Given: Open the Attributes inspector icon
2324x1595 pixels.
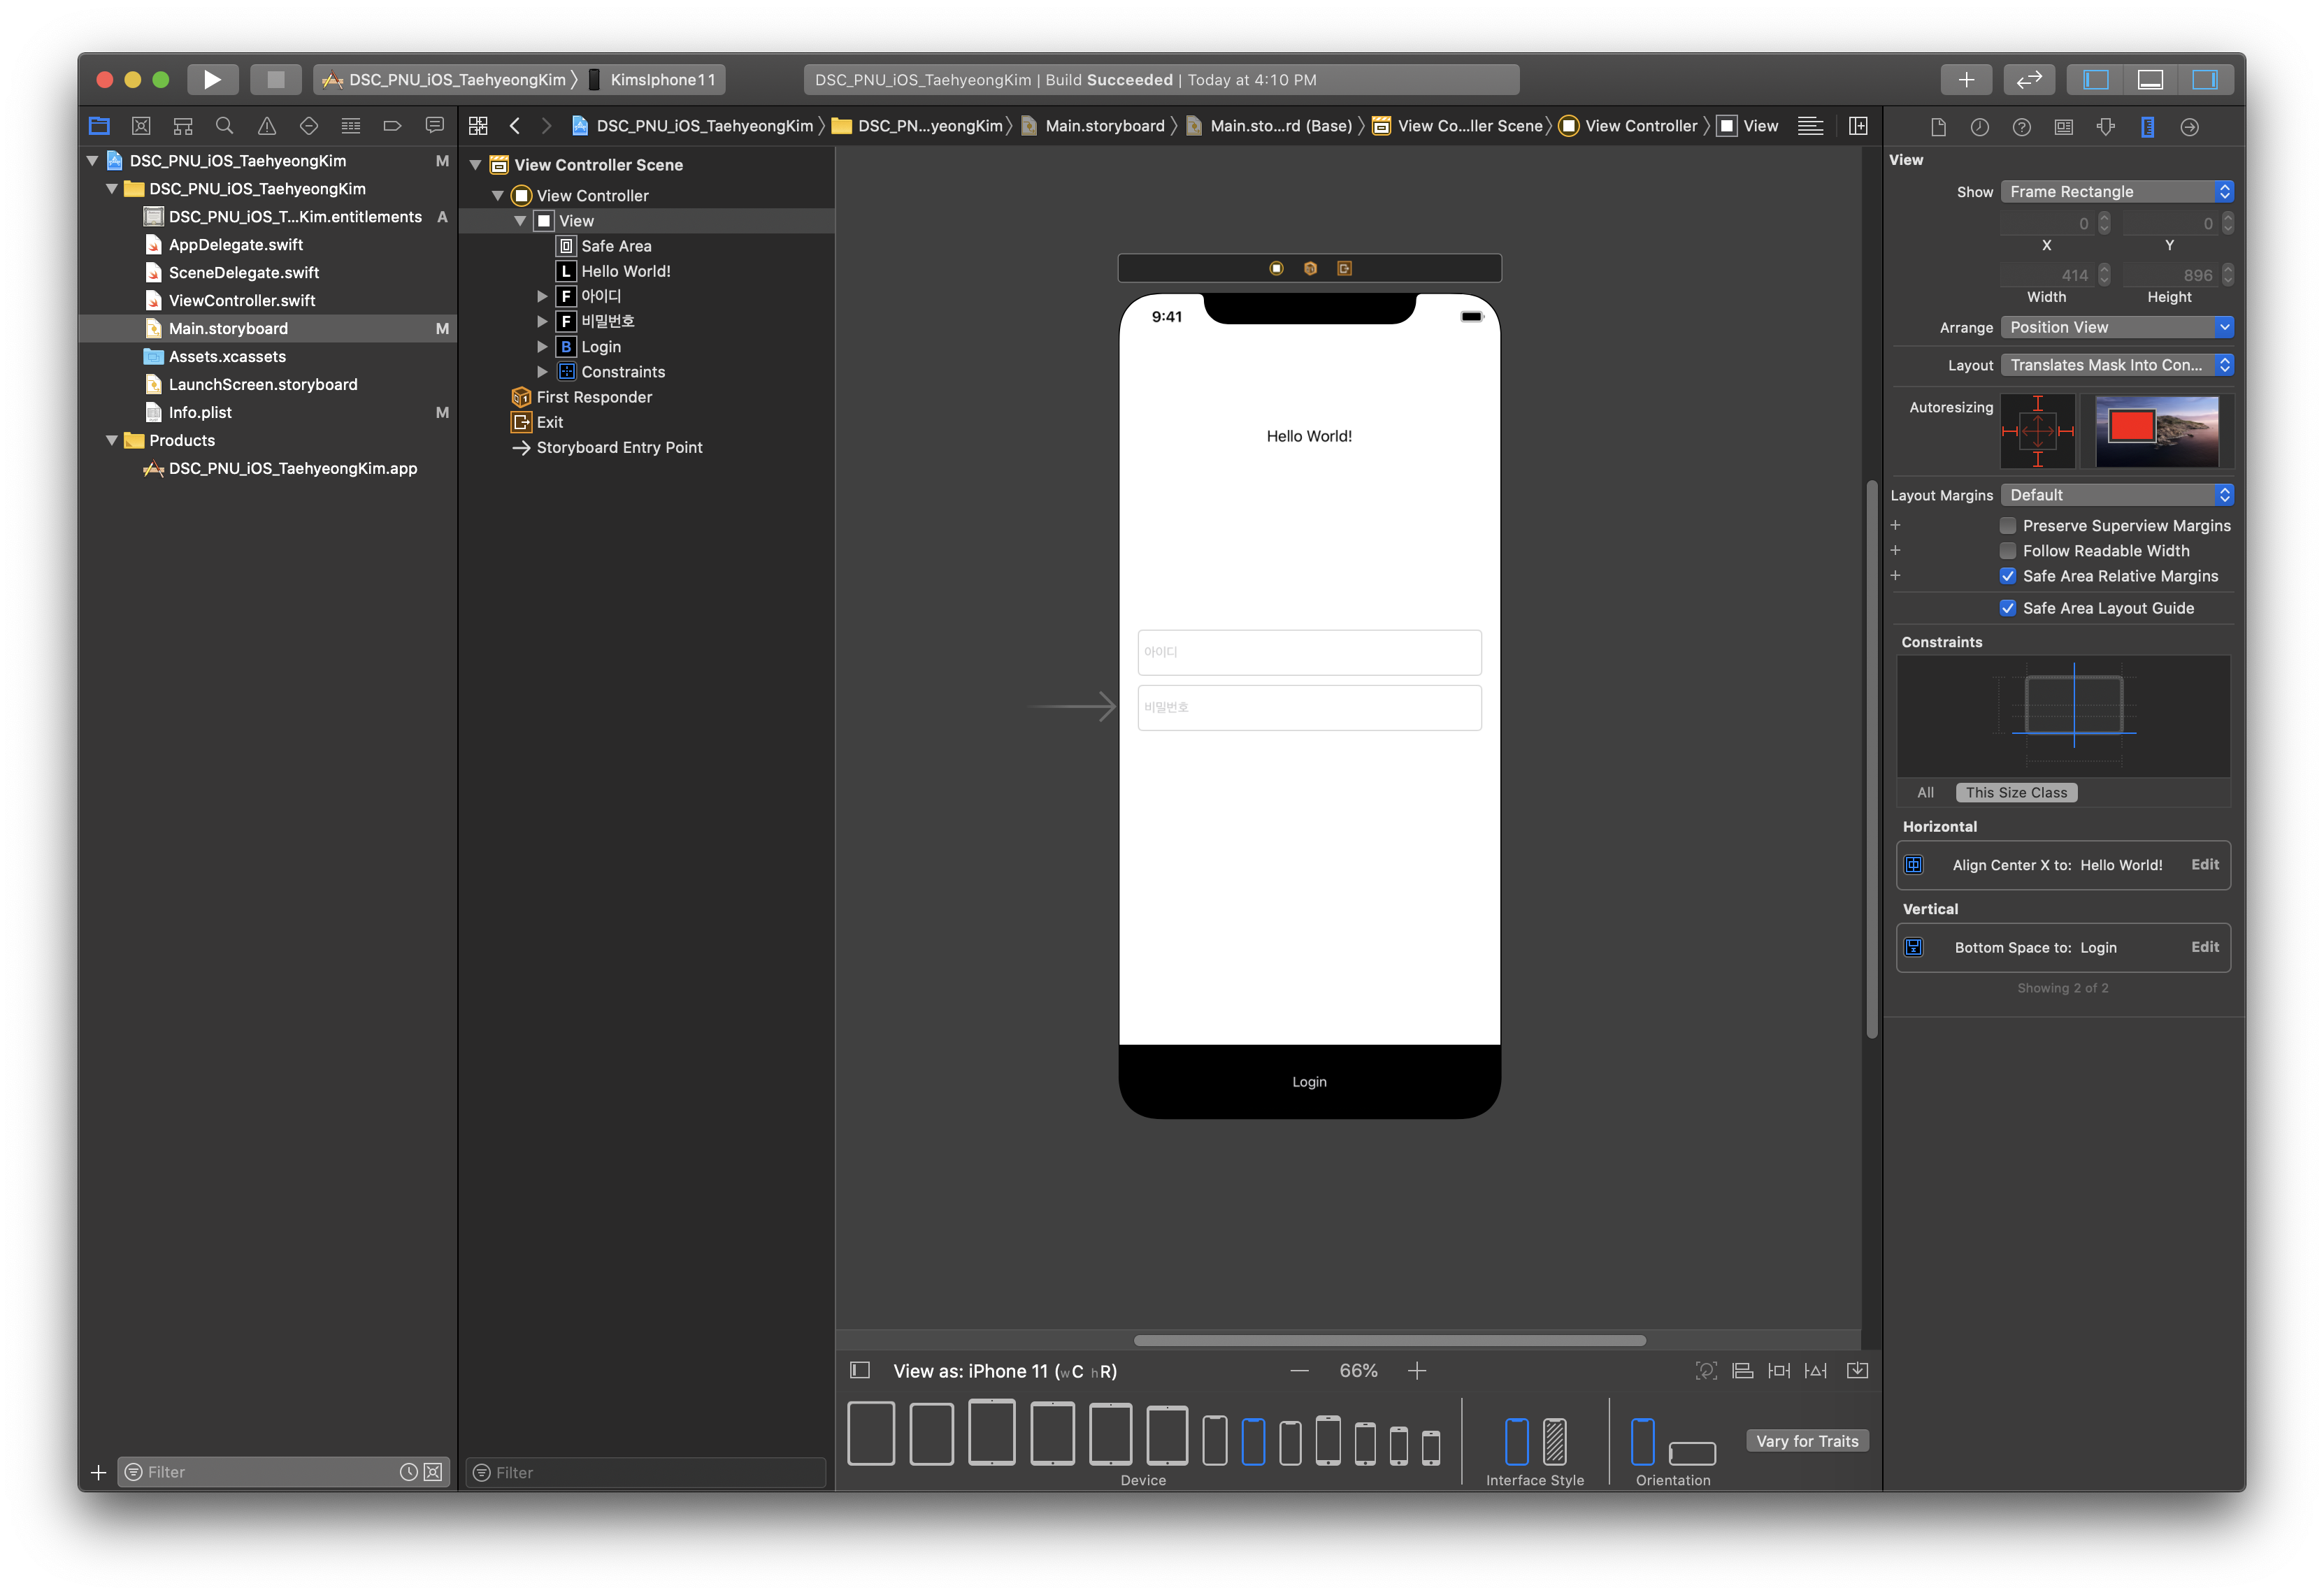Looking at the screenshot, I should click(2105, 127).
